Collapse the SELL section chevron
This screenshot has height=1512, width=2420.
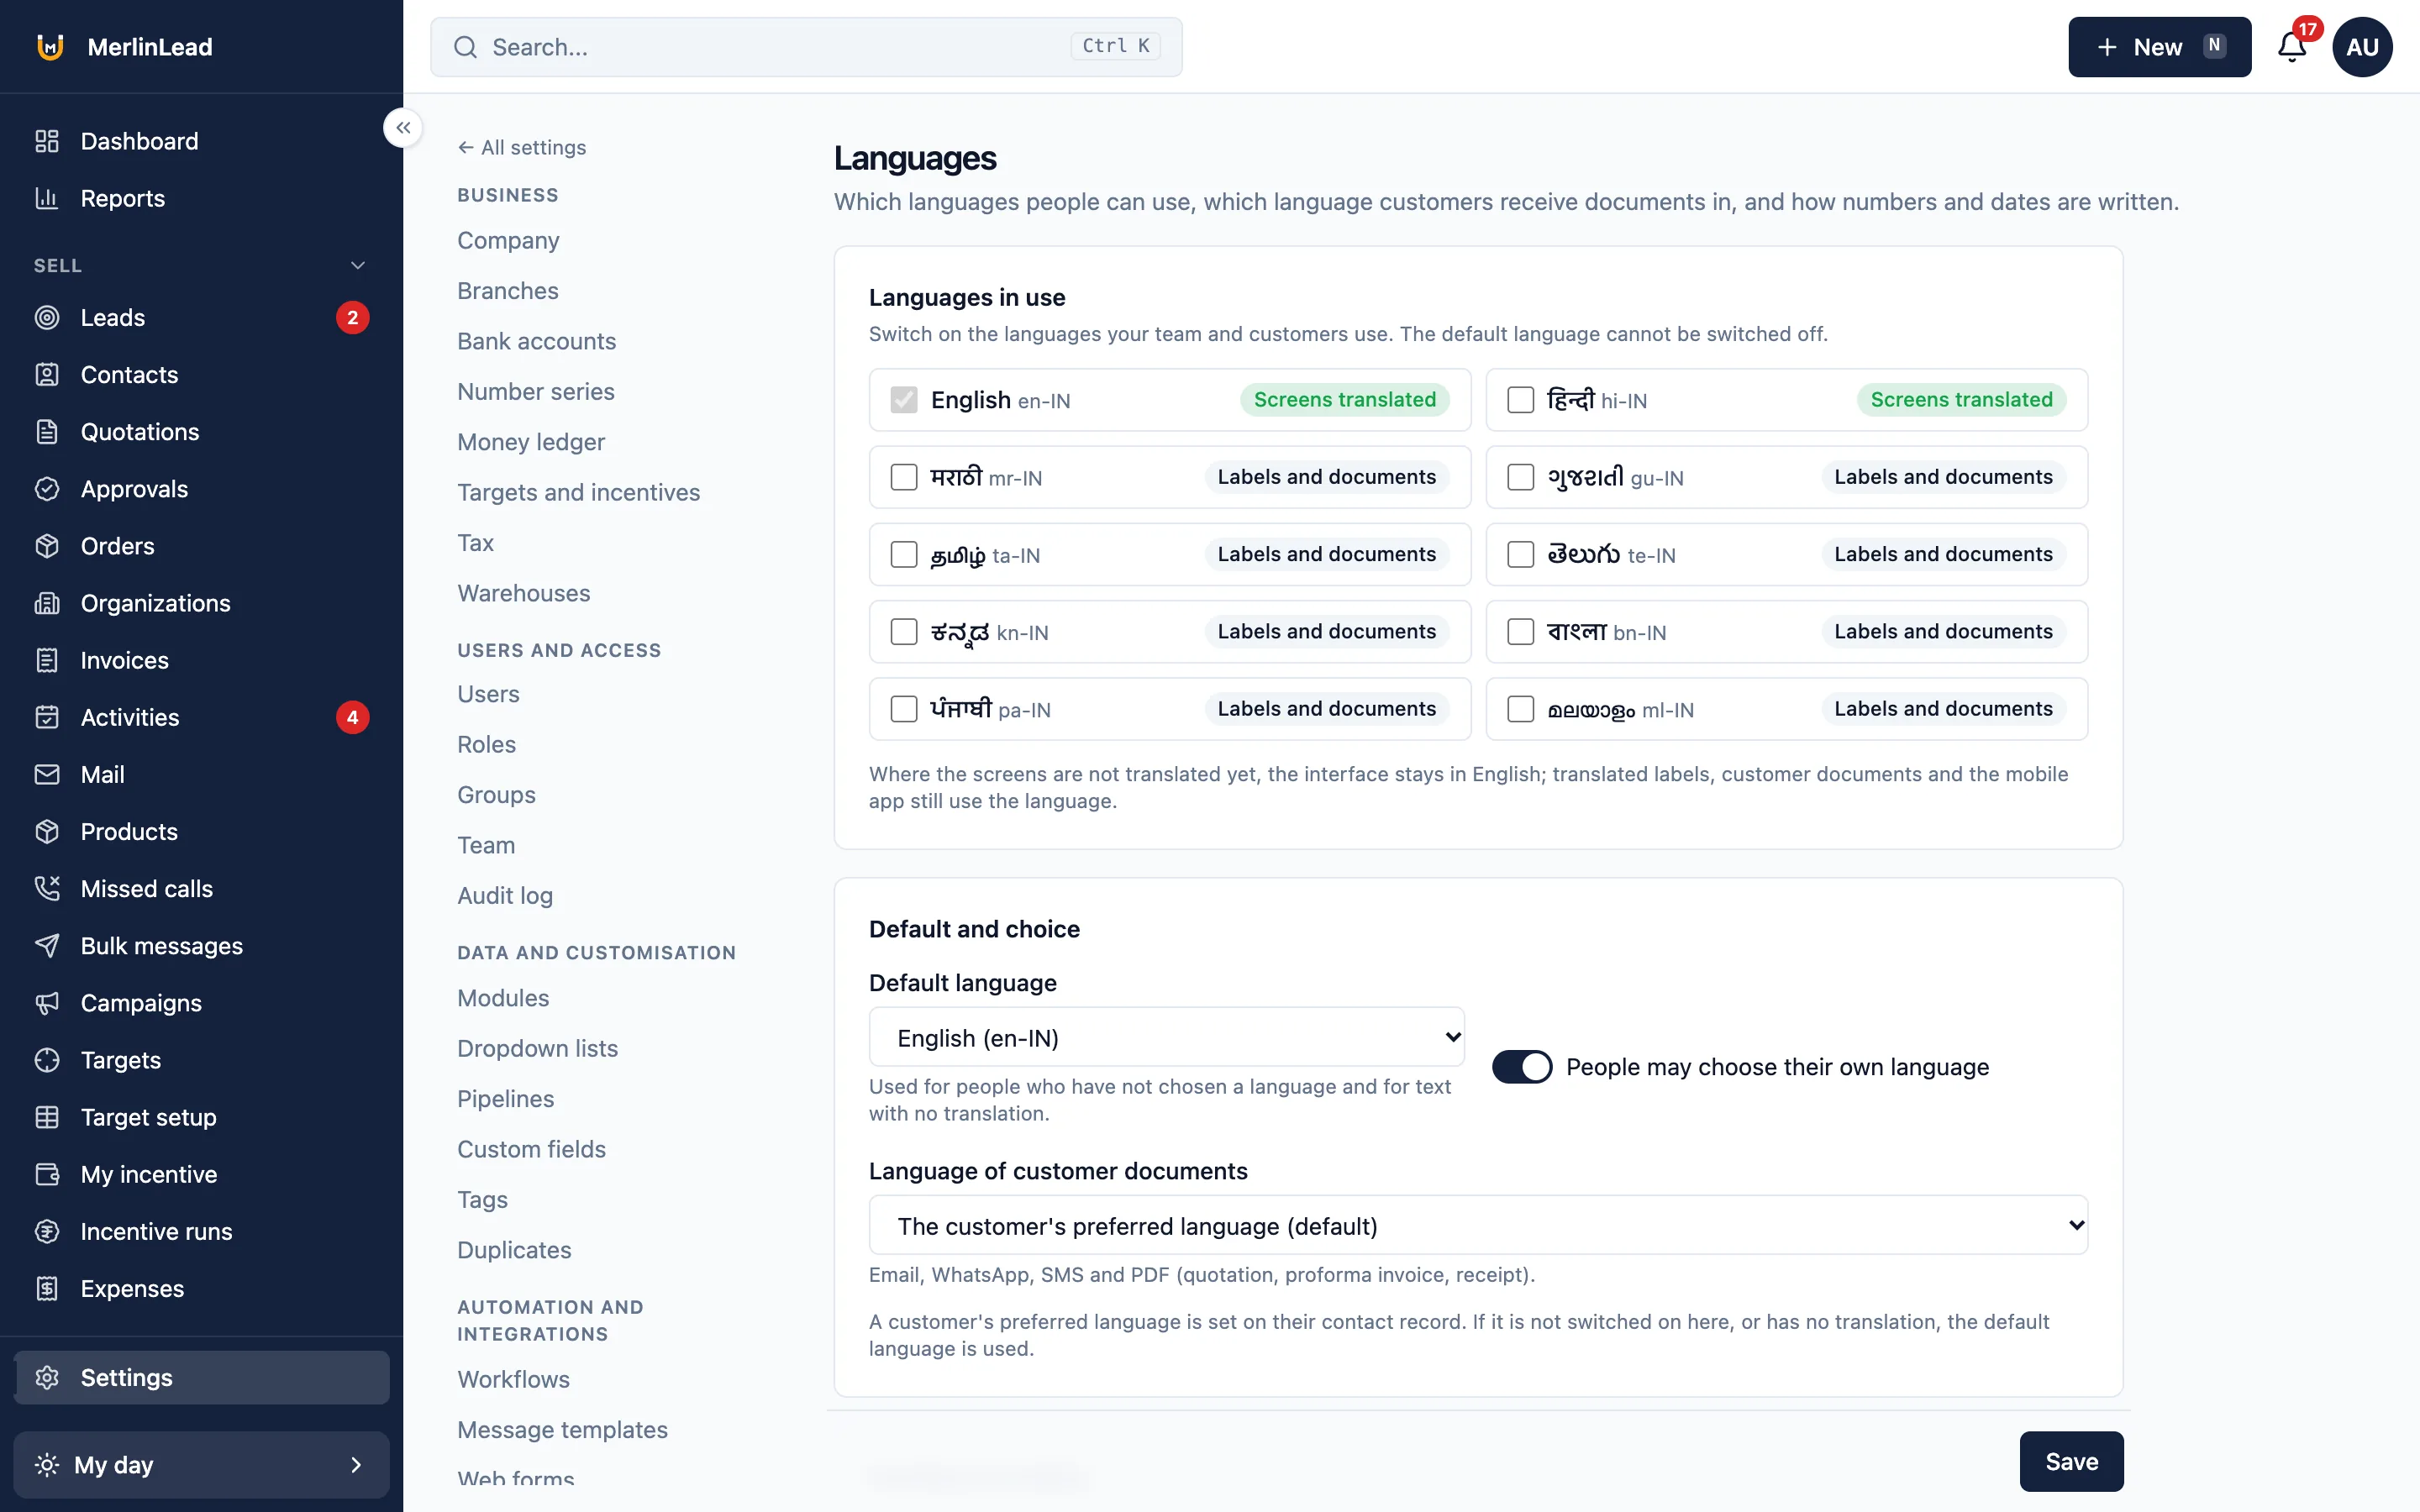point(358,265)
